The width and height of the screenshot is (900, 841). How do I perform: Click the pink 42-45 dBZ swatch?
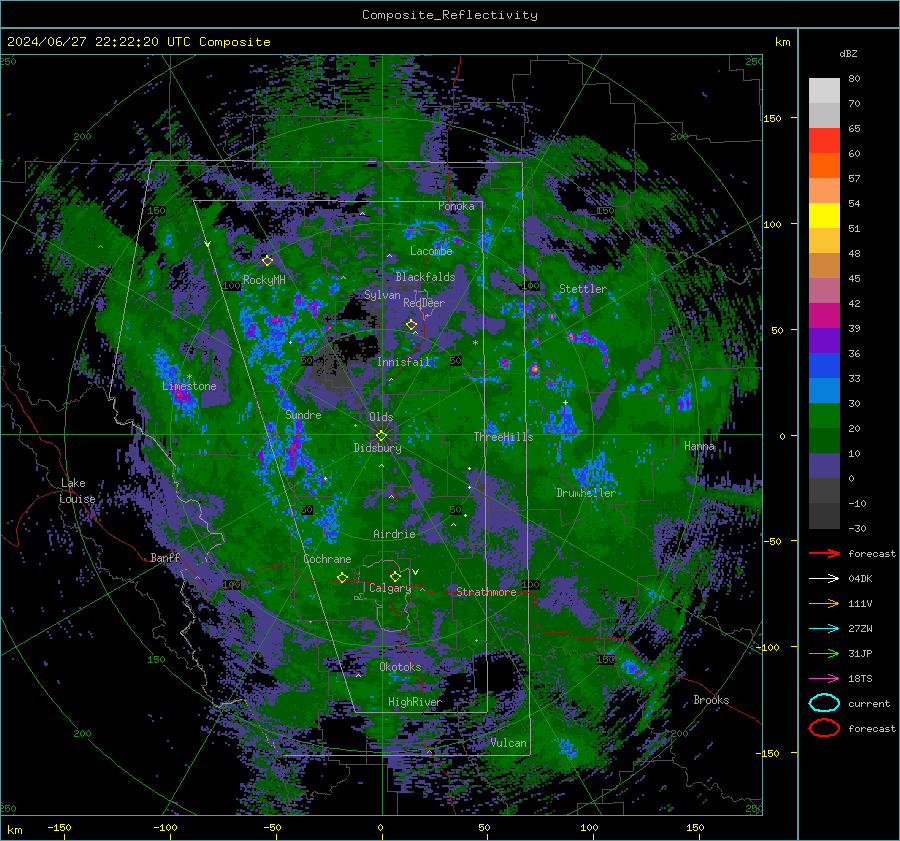824,291
